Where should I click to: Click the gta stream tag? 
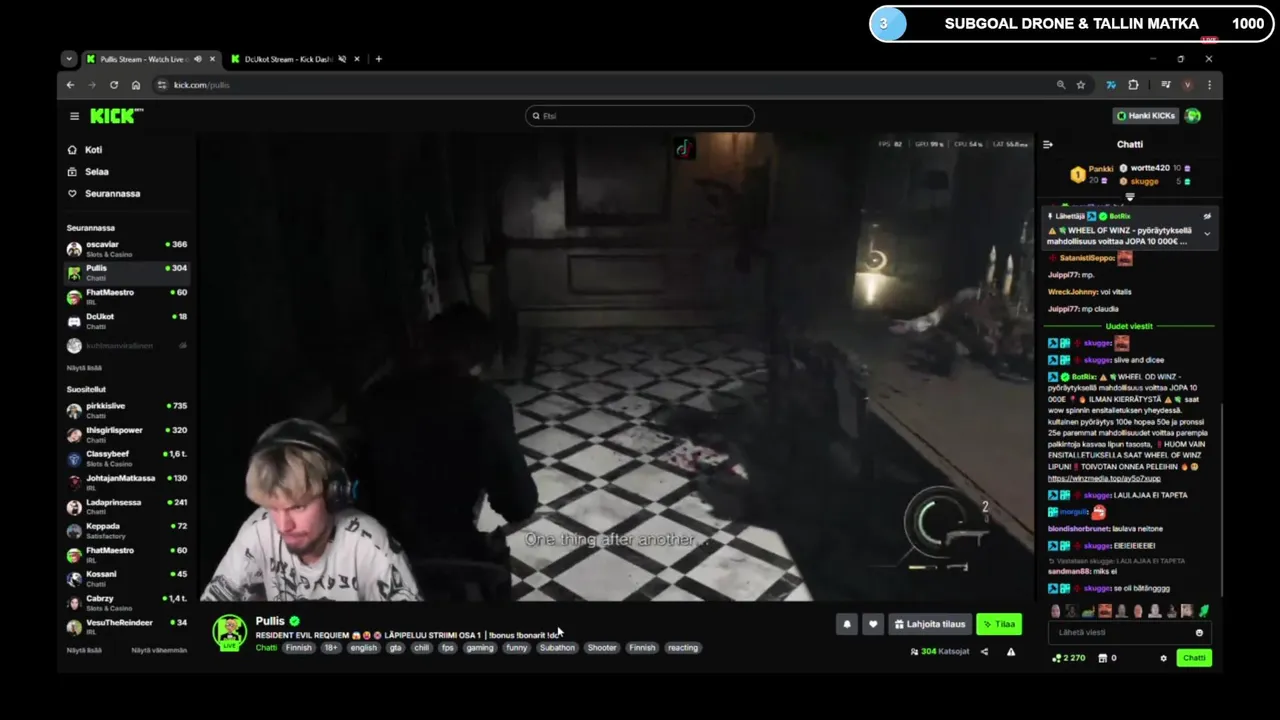[x=395, y=648]
